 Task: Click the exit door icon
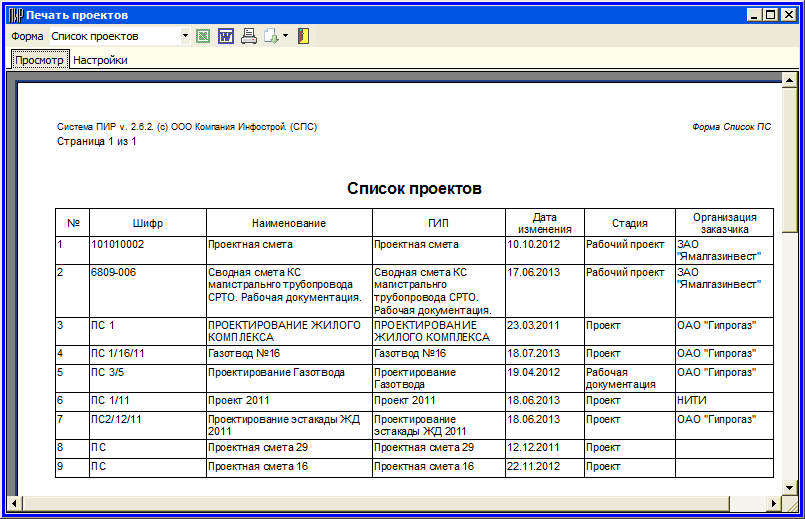coord(303,36)
